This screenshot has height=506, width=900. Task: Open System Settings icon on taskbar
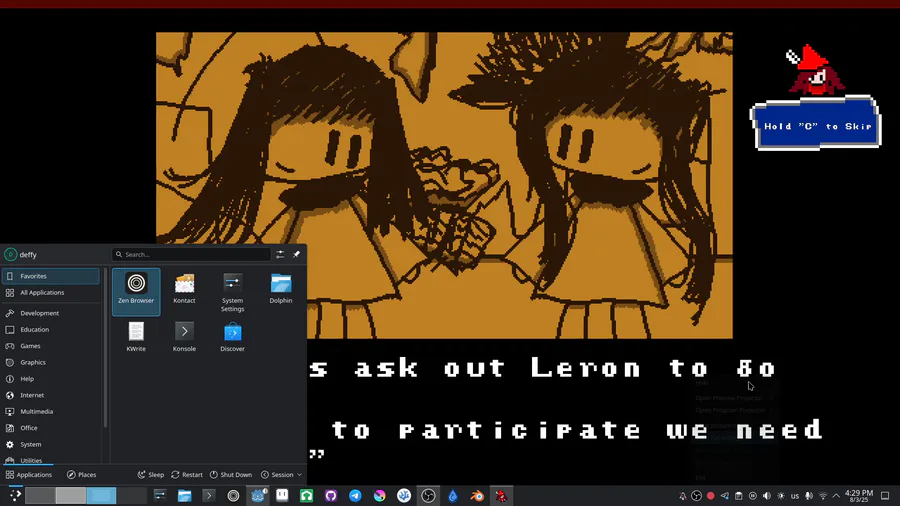[x=160, y=496]
